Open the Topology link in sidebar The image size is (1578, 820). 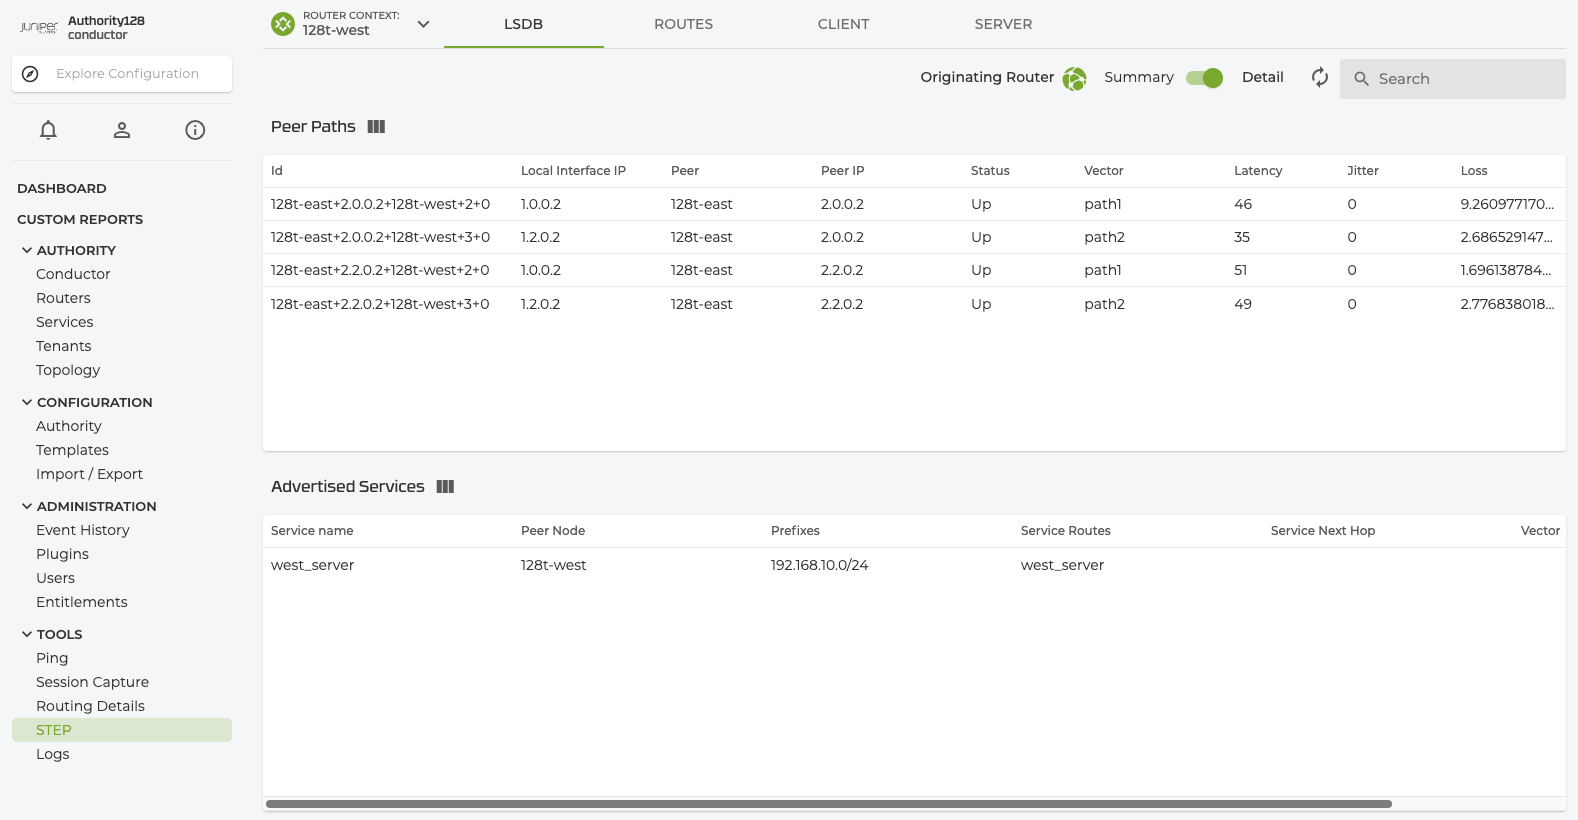pyautogui.click(x=68, y=370)
